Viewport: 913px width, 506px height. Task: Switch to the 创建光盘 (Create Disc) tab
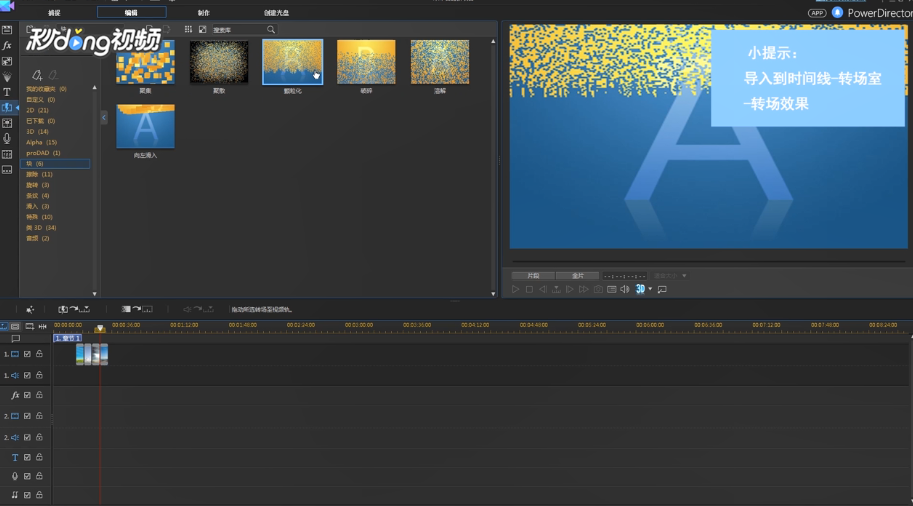(x=276, y=13)
